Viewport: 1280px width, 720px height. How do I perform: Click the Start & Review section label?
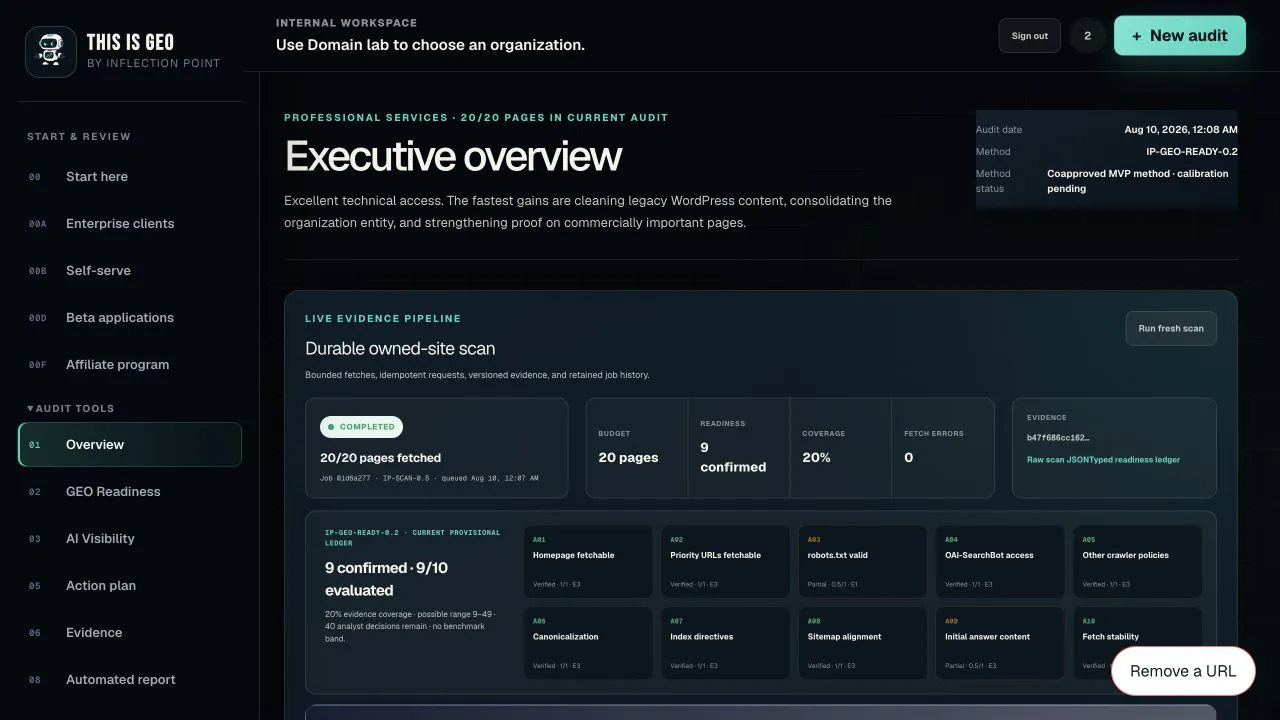[79, 137]
